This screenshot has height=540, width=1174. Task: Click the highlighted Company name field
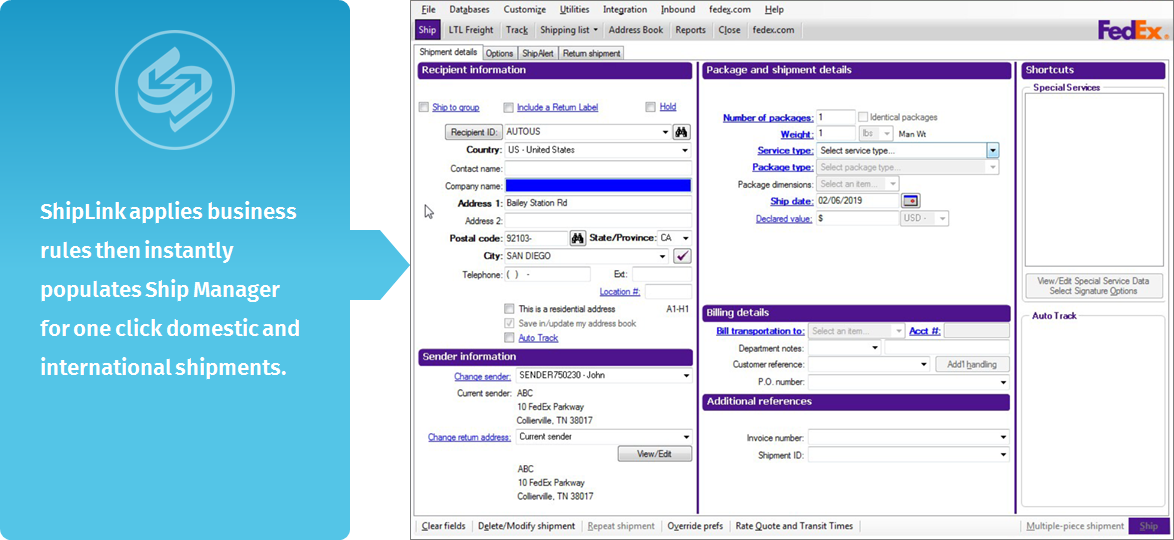(x=598, y=186)
